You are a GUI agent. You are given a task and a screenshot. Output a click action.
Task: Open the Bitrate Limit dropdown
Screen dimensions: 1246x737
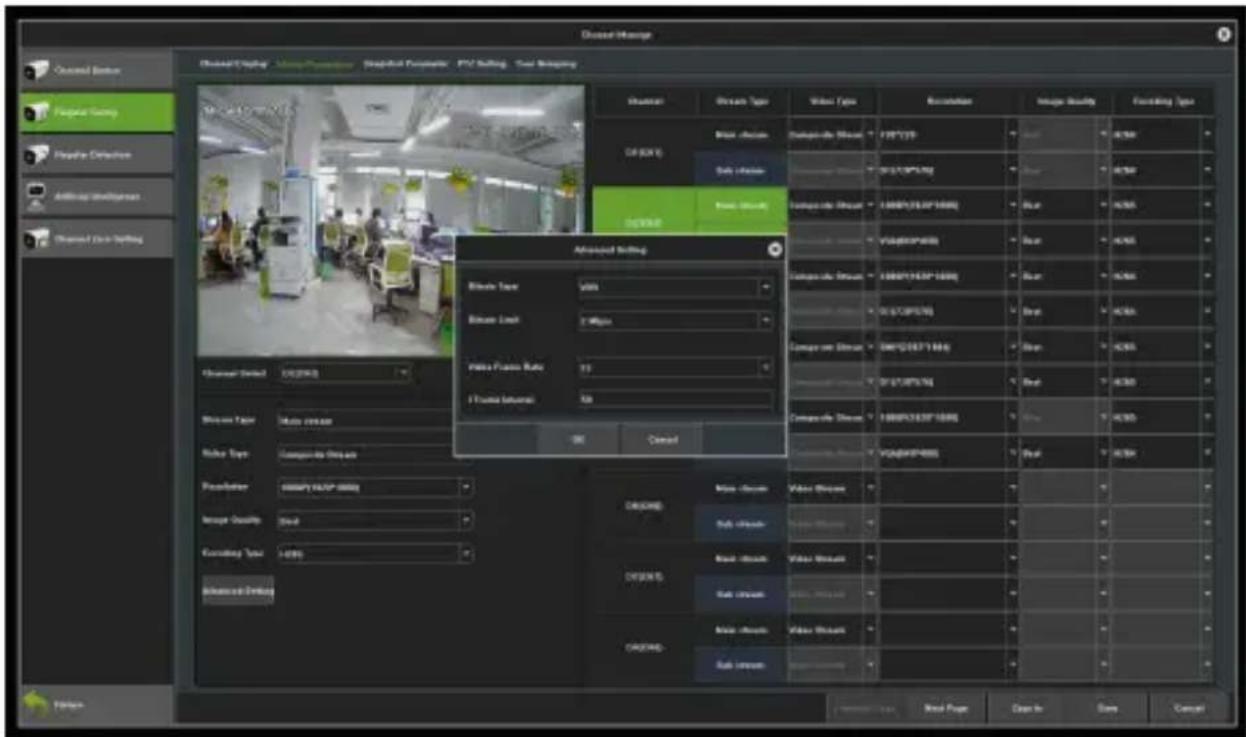tap(675, 322)
